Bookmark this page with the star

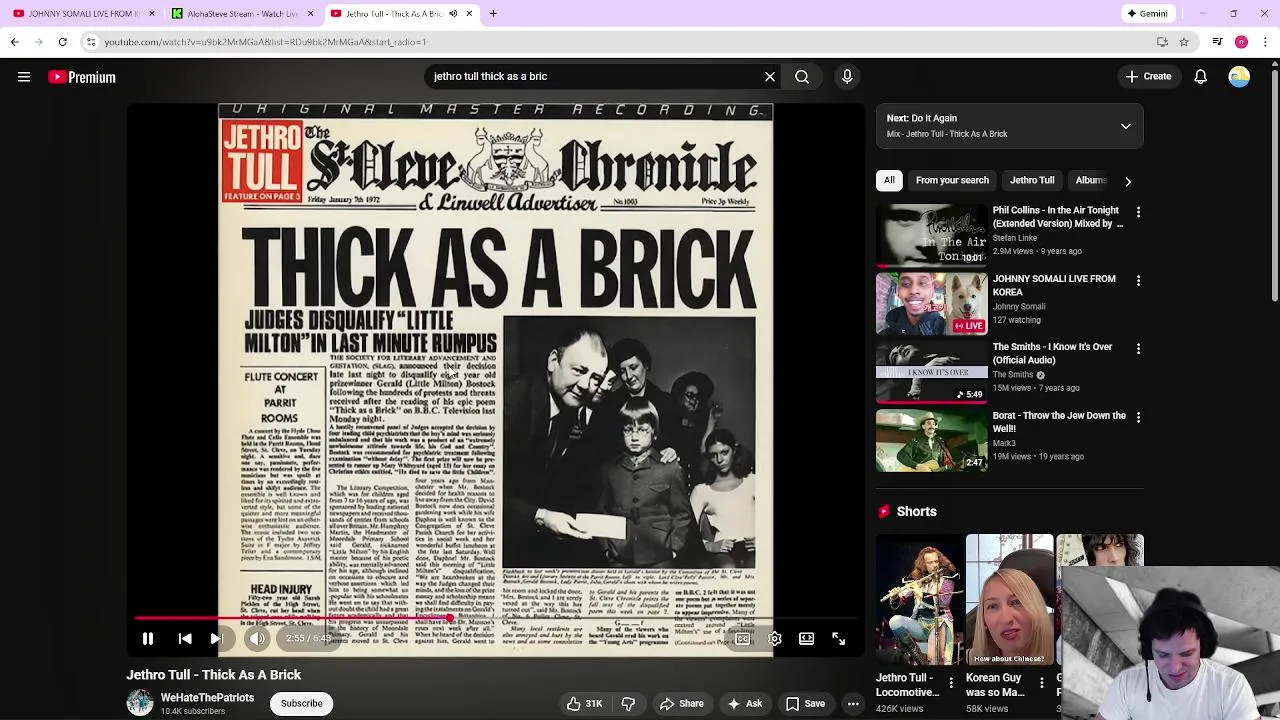coord(1184,42)
